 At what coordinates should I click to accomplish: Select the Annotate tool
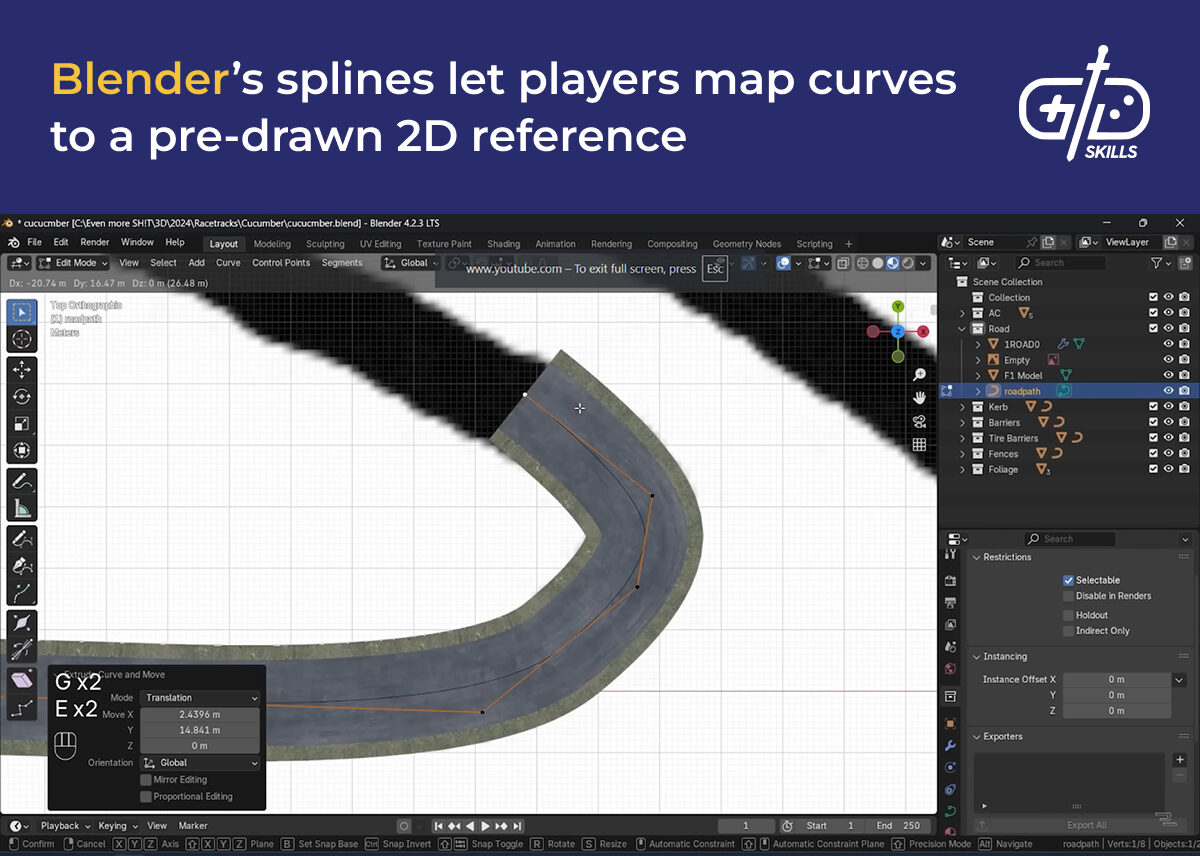(x=22, y=482)
